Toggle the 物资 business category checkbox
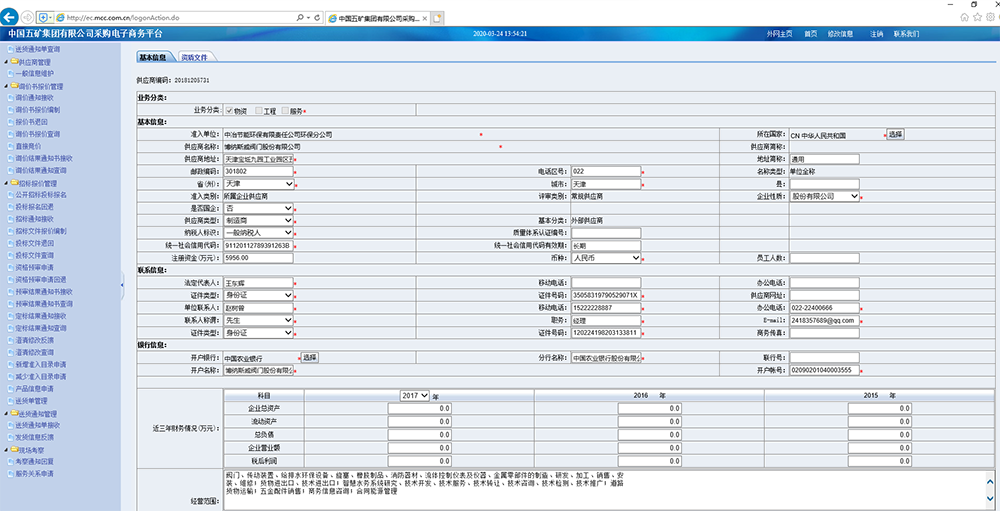 pos(229,110)
